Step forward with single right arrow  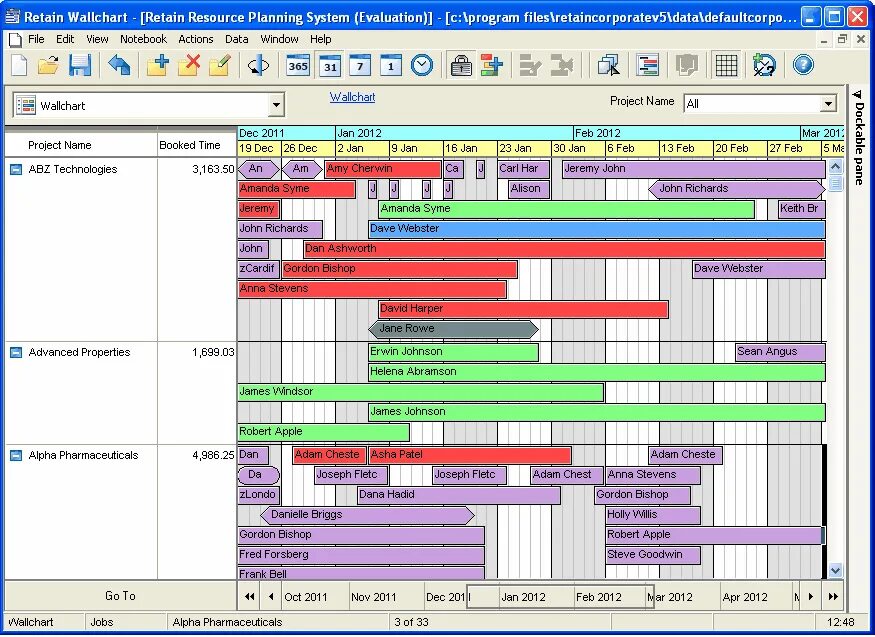pyautogui.click(x=811, y=597)
